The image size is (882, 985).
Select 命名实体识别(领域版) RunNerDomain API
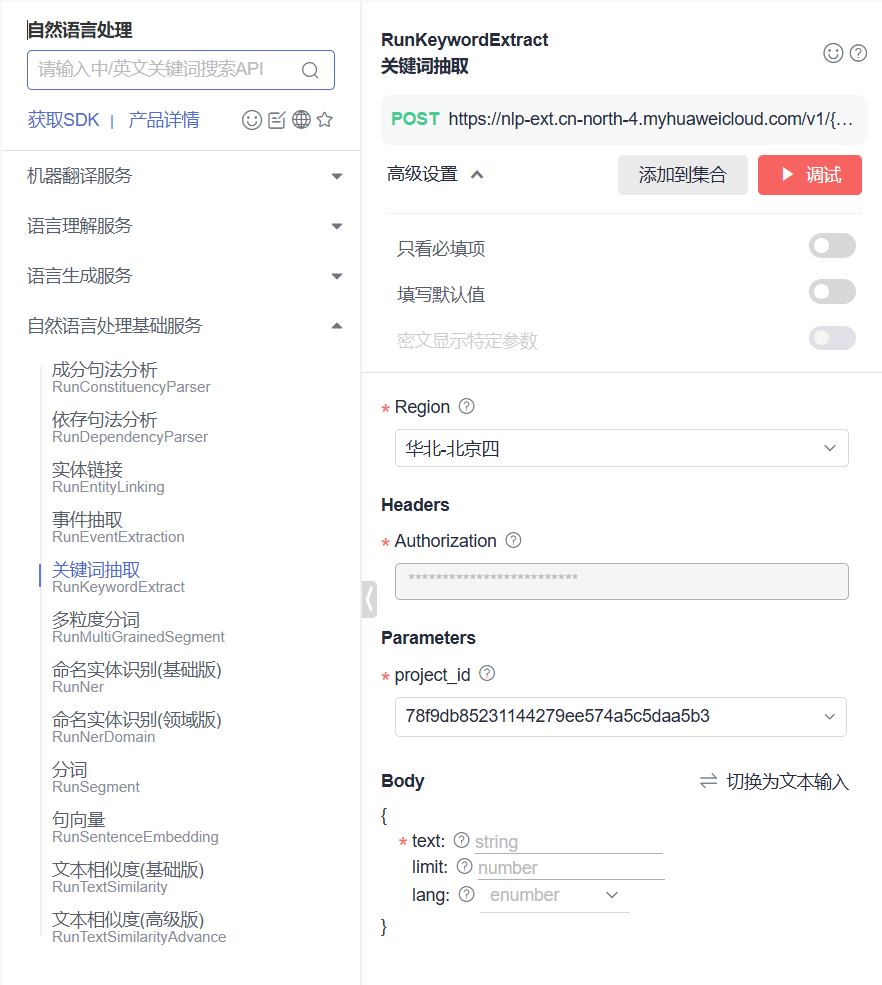click(x=137, y=727)
